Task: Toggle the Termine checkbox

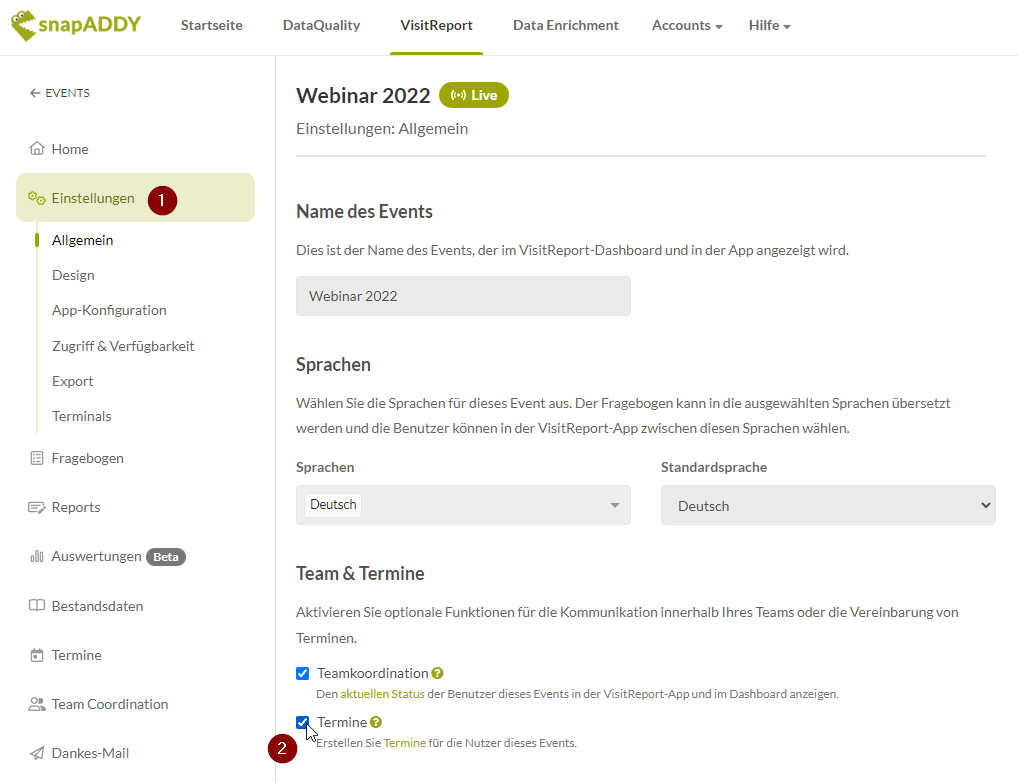Action: pos(303,722)
